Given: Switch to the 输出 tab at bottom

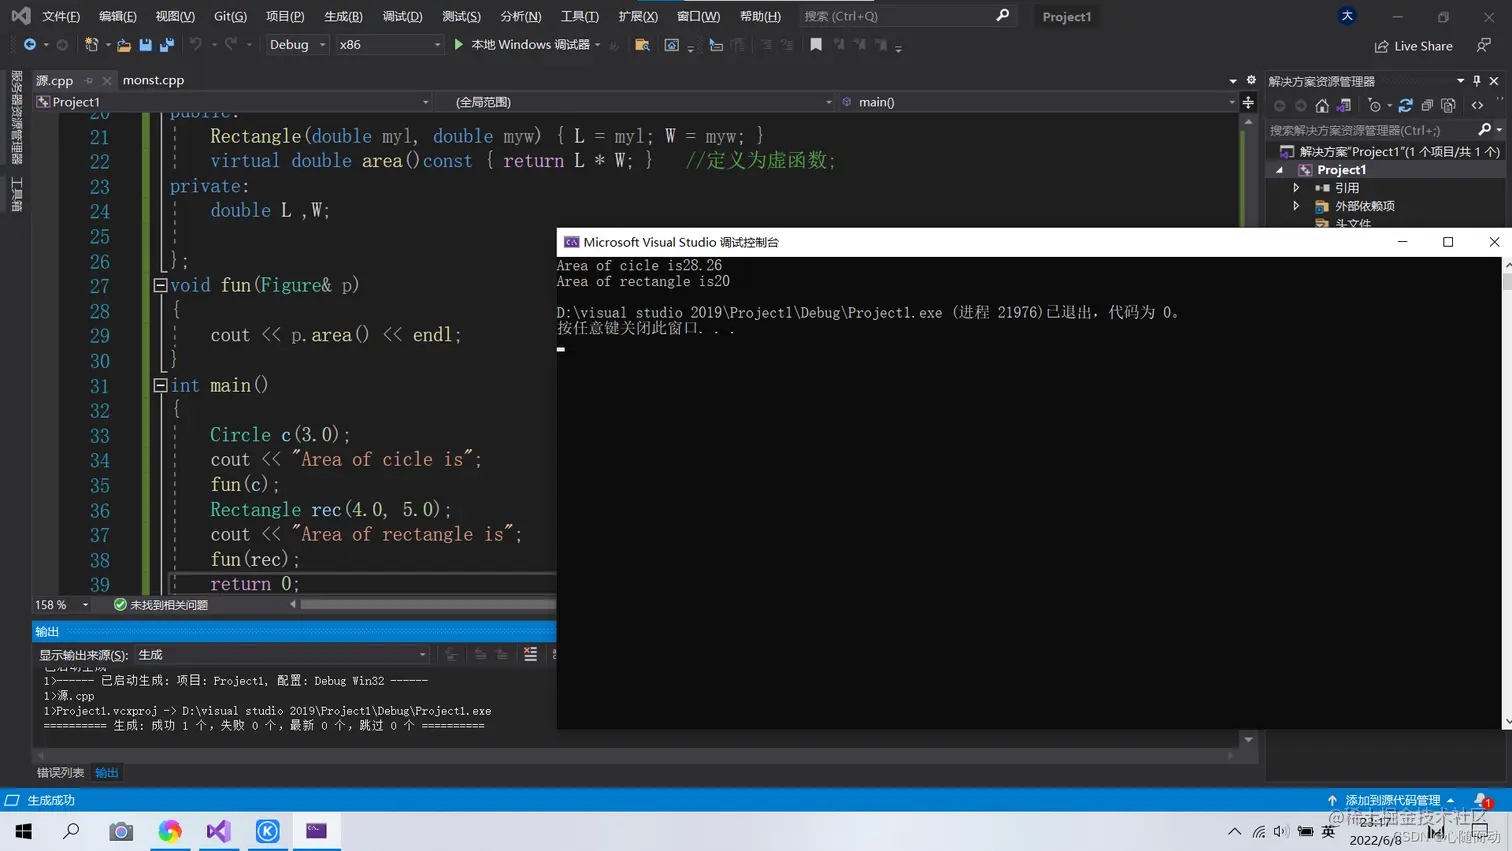Looking at the screenshot, I should pos(107,773).
